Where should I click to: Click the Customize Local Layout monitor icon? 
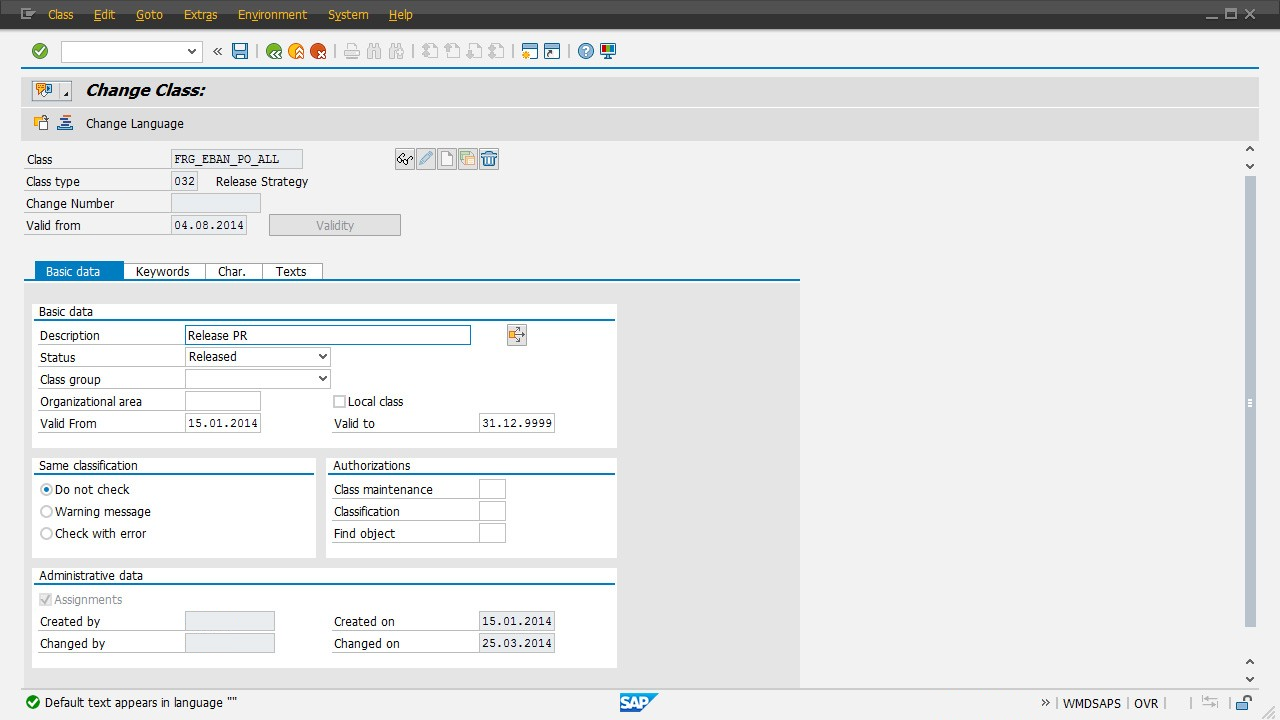pyautogui.click(x=608, y=51)
